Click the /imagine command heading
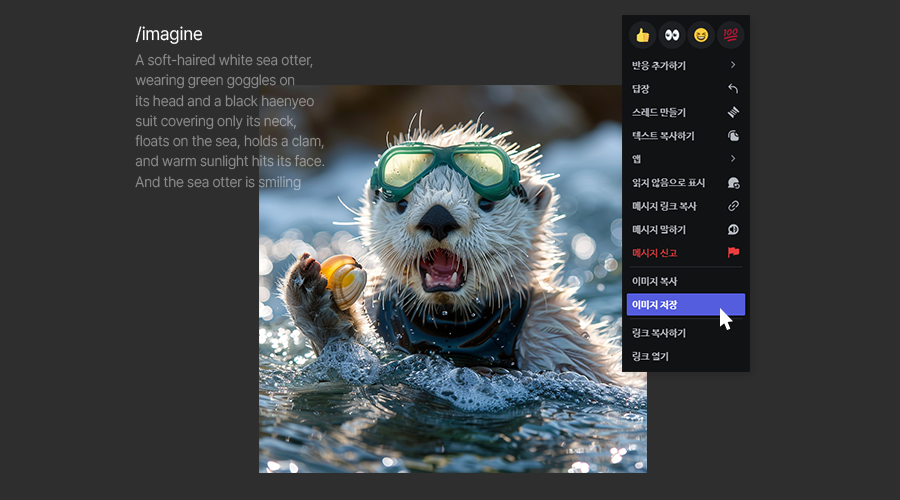Viewport: 900px width, 500px height. point(169,34)
